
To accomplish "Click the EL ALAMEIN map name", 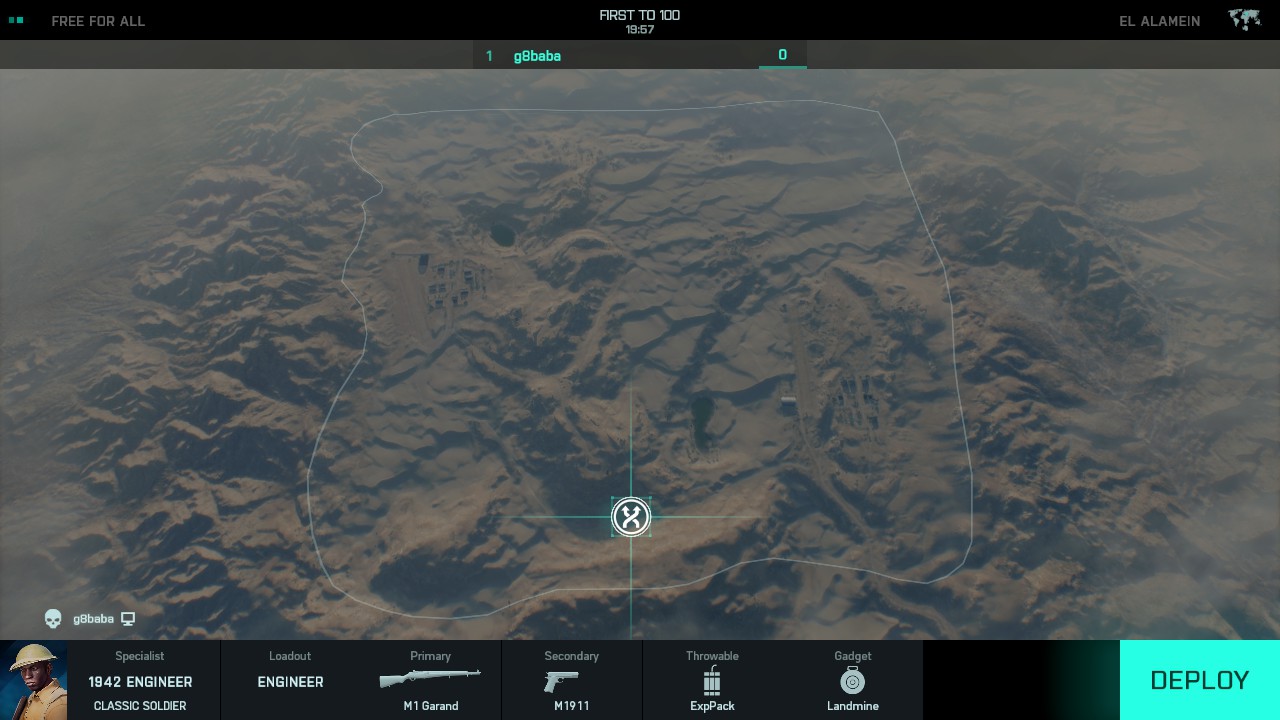I will [x=1159, y=21].
